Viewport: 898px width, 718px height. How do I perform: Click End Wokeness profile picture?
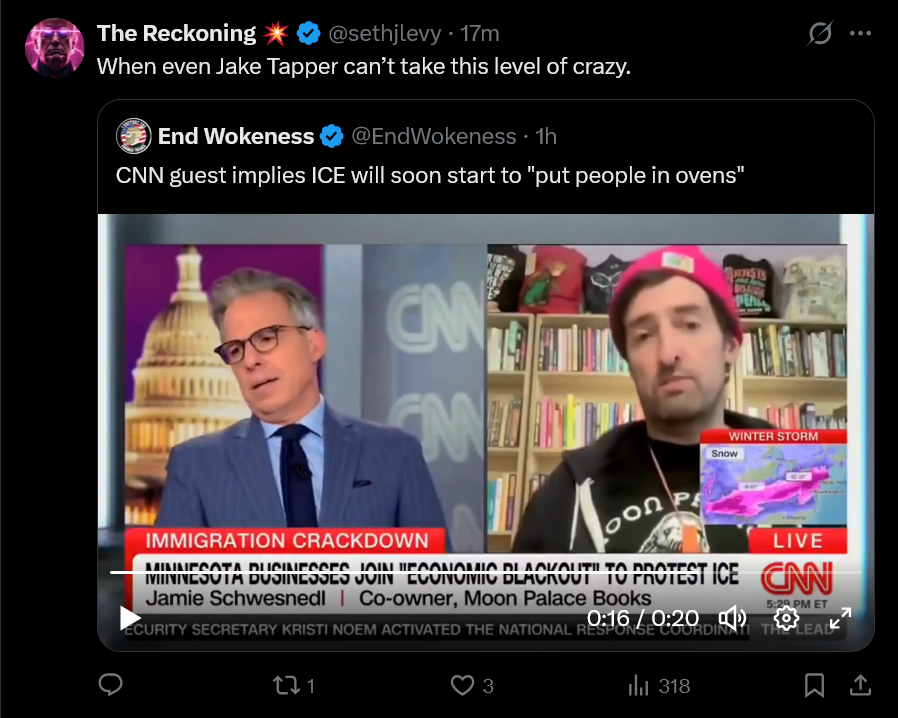(x=133, y=136)
